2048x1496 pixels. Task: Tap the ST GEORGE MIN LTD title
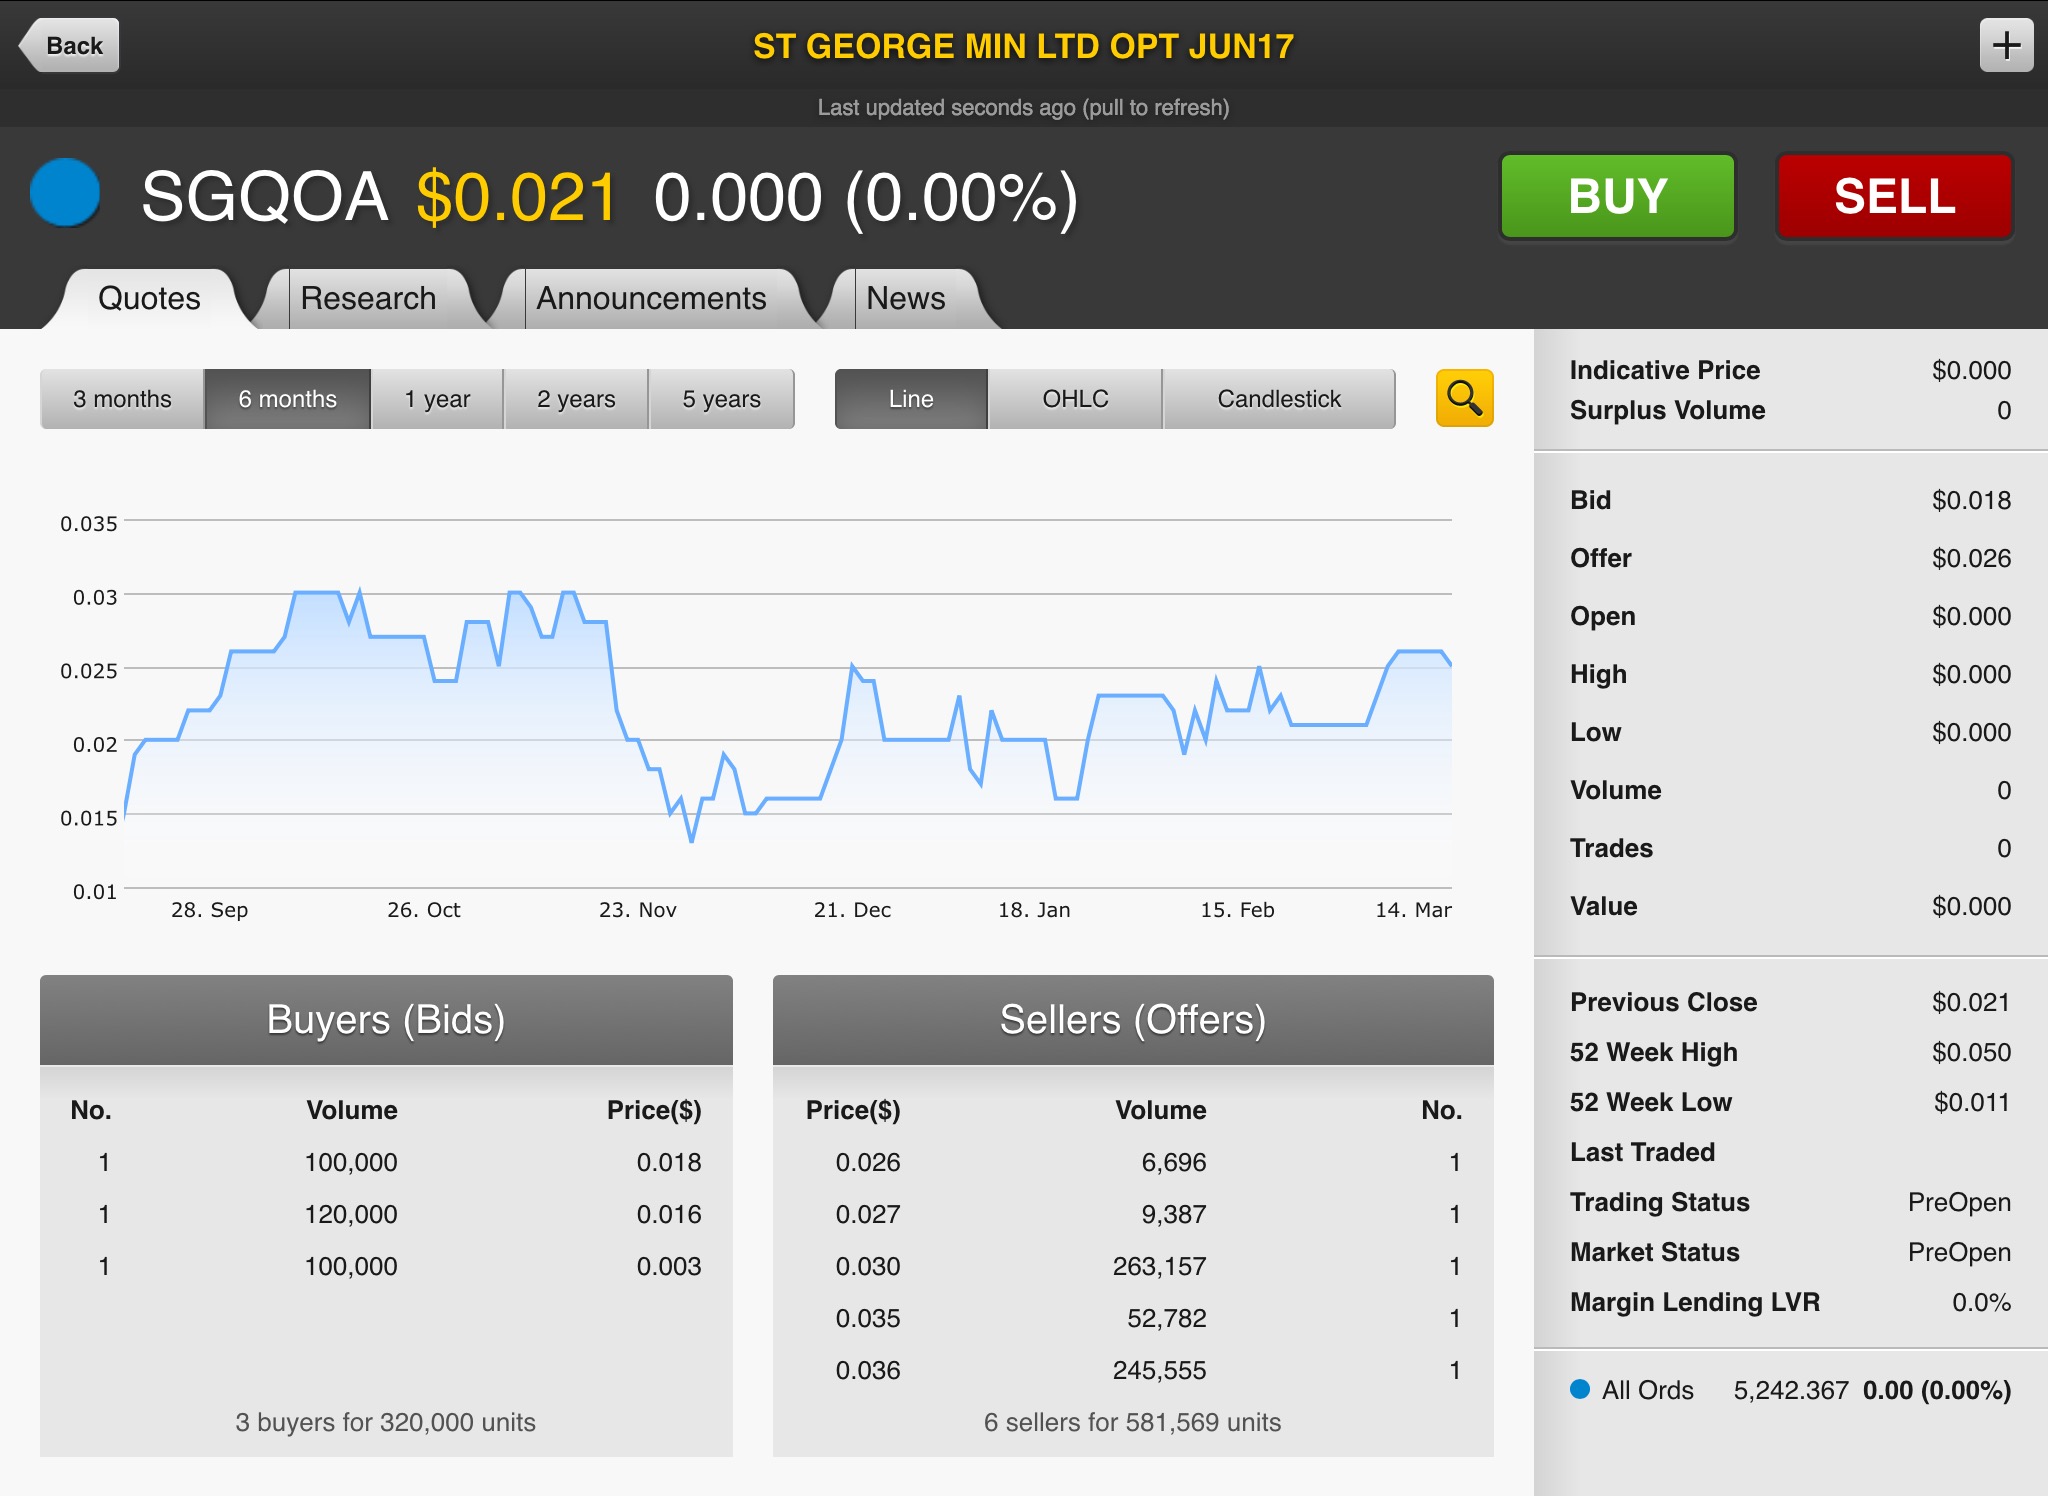point(1023,46)
